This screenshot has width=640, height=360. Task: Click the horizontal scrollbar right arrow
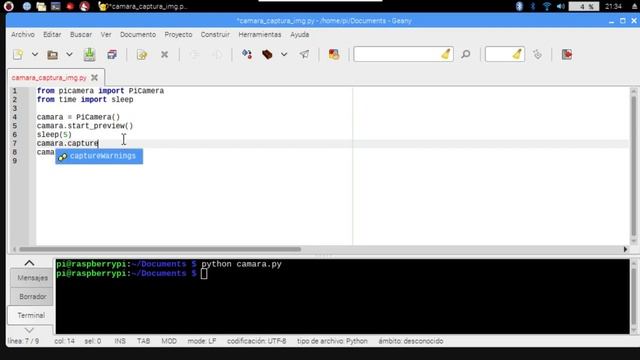(x=625, y=249)
